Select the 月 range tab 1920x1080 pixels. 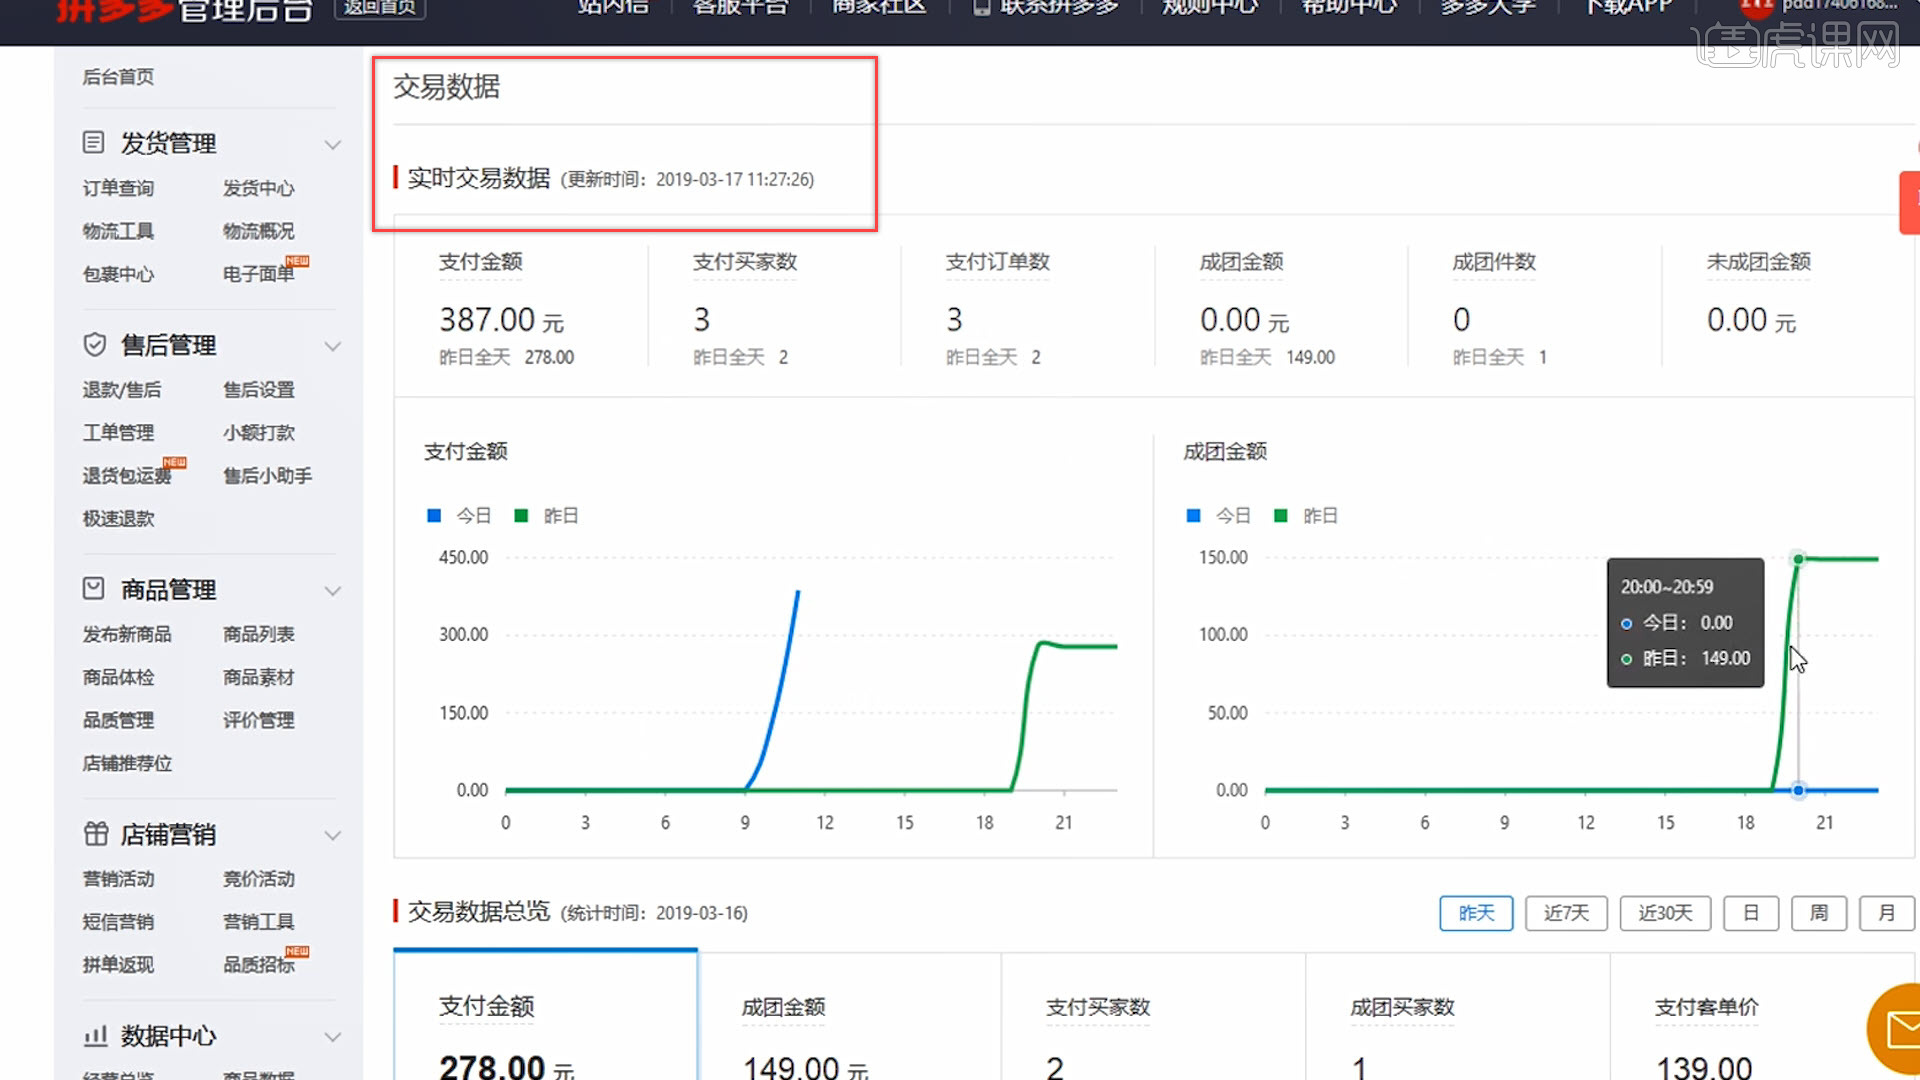[x=1887, y=913]
